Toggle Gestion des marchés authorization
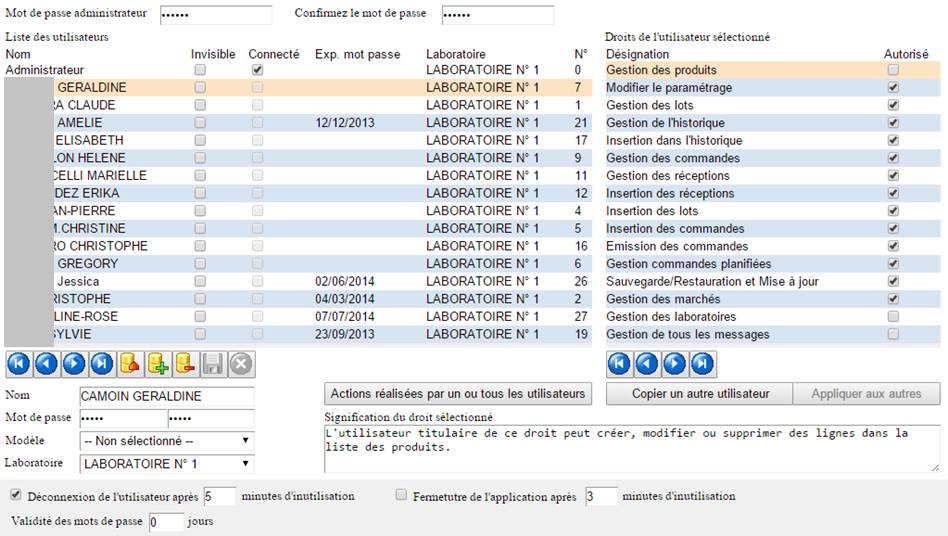 coord(893,299)
